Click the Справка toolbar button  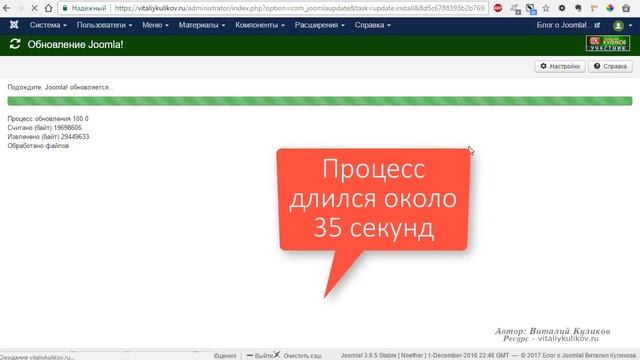(x=610, y=66)
